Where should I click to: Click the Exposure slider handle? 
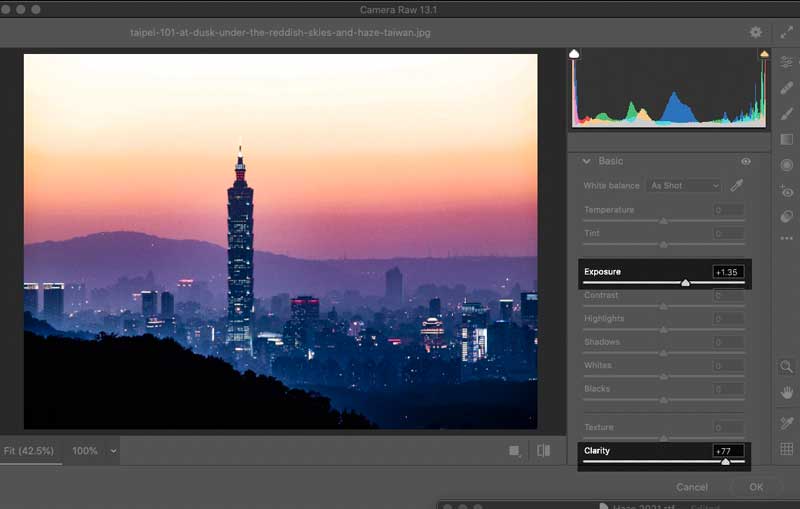coord(685,283)
